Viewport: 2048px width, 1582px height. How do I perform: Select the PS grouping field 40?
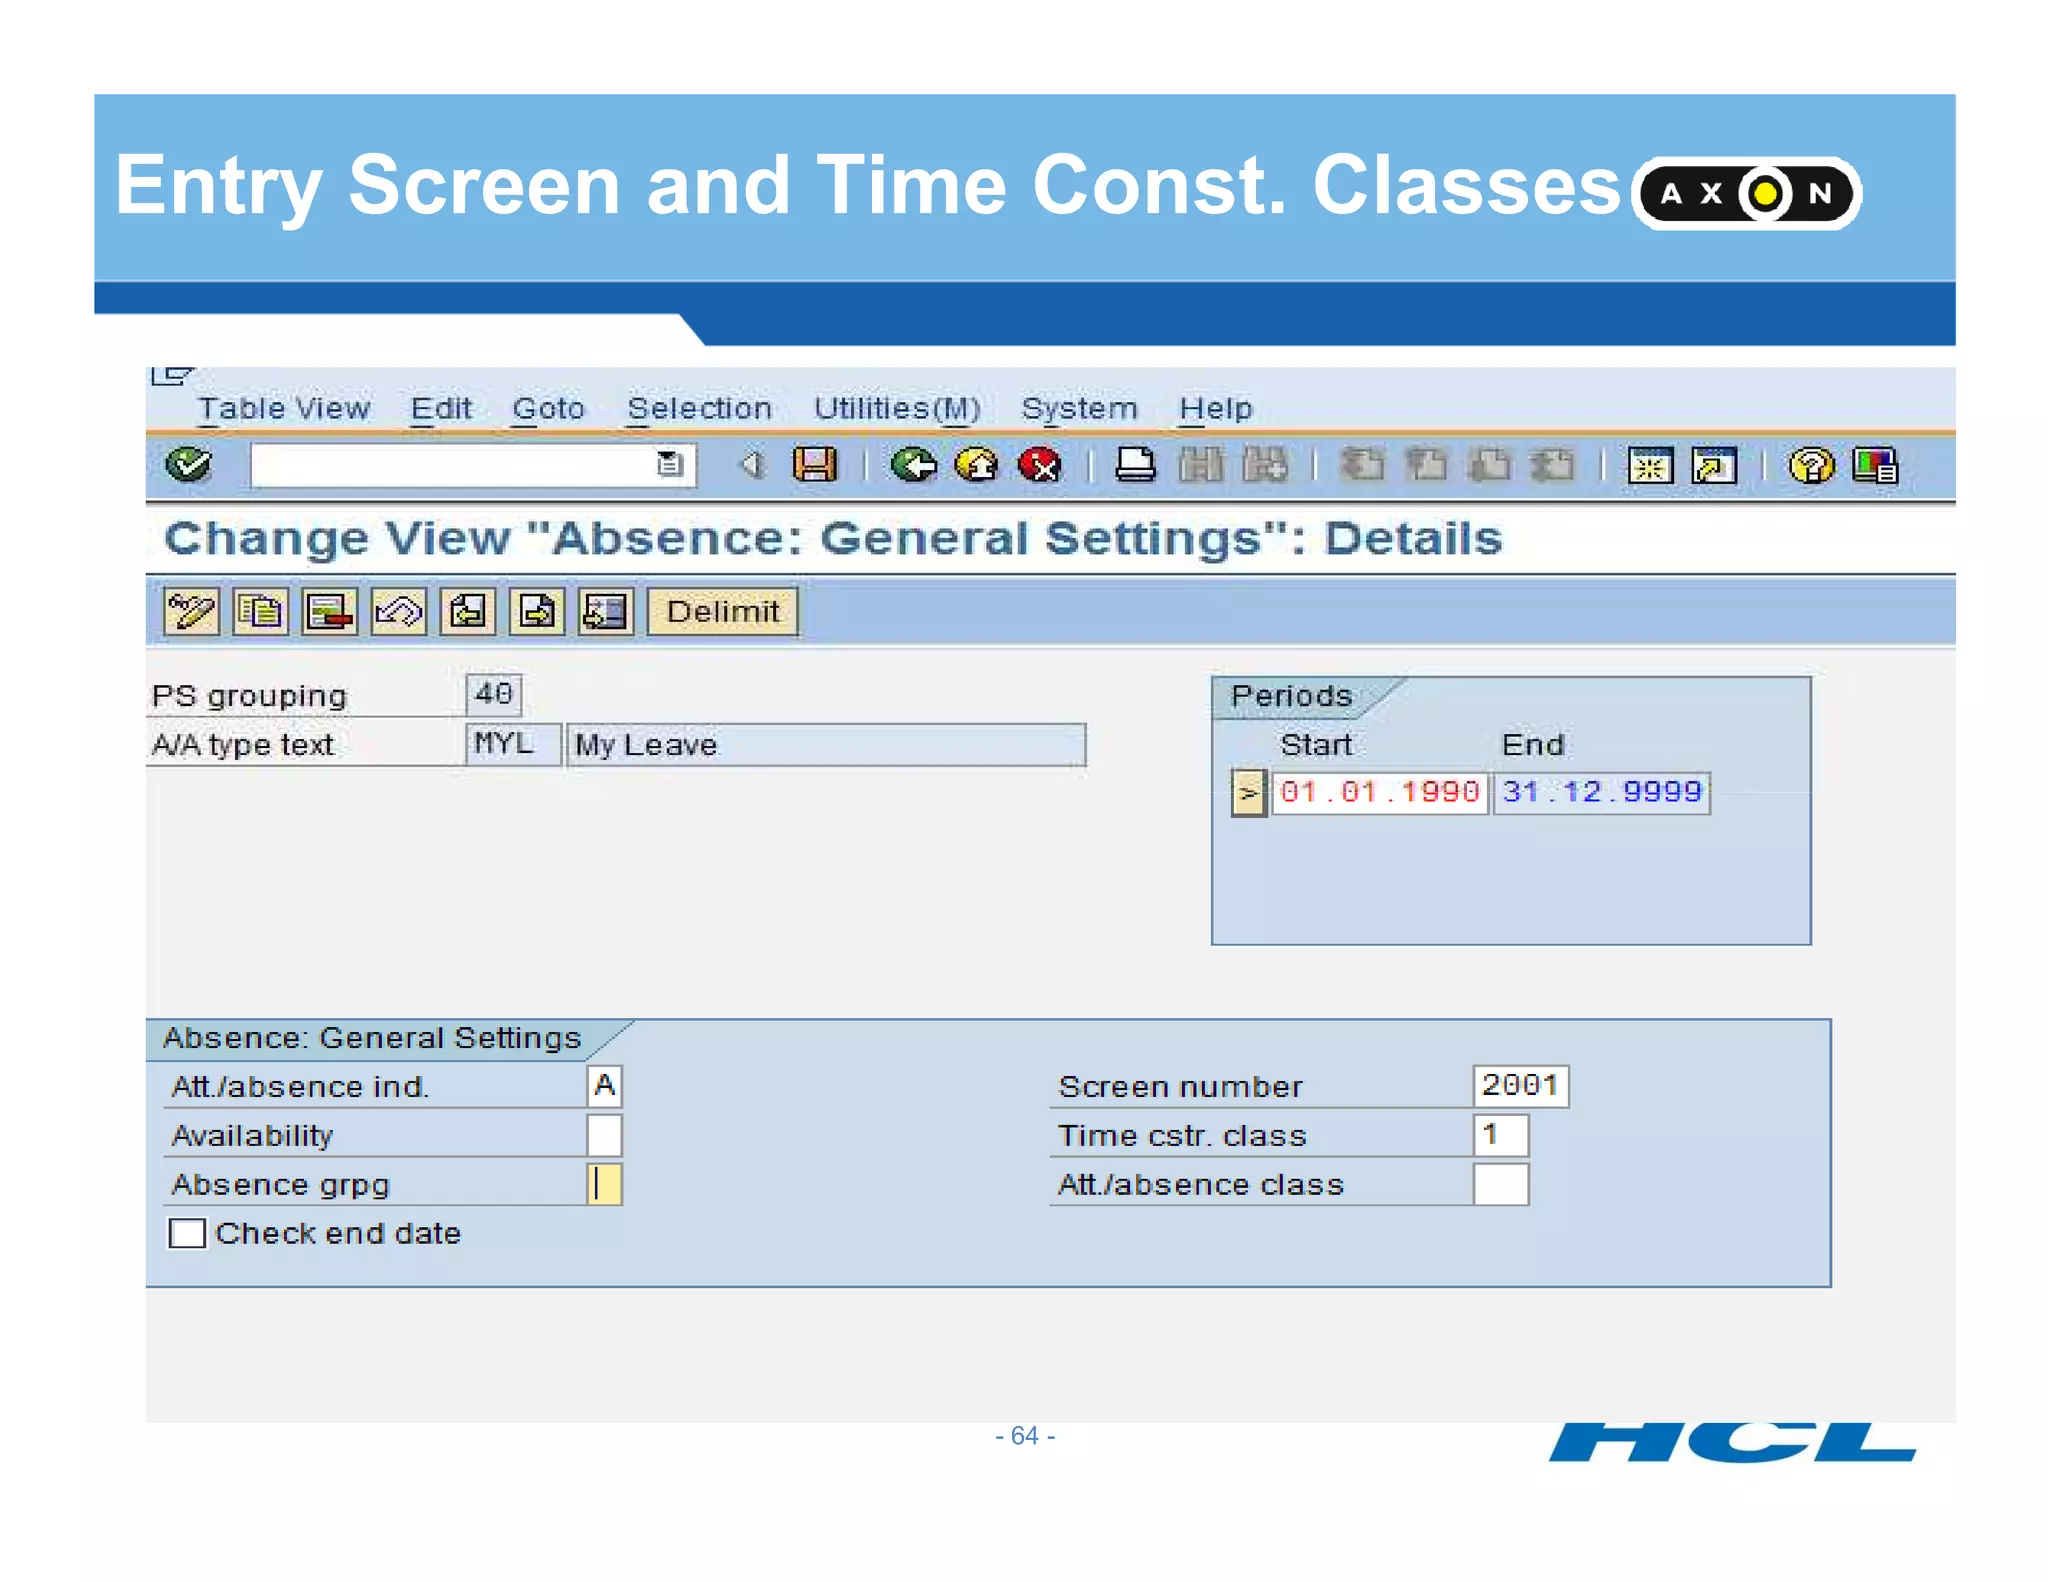[x=494, y=694]
